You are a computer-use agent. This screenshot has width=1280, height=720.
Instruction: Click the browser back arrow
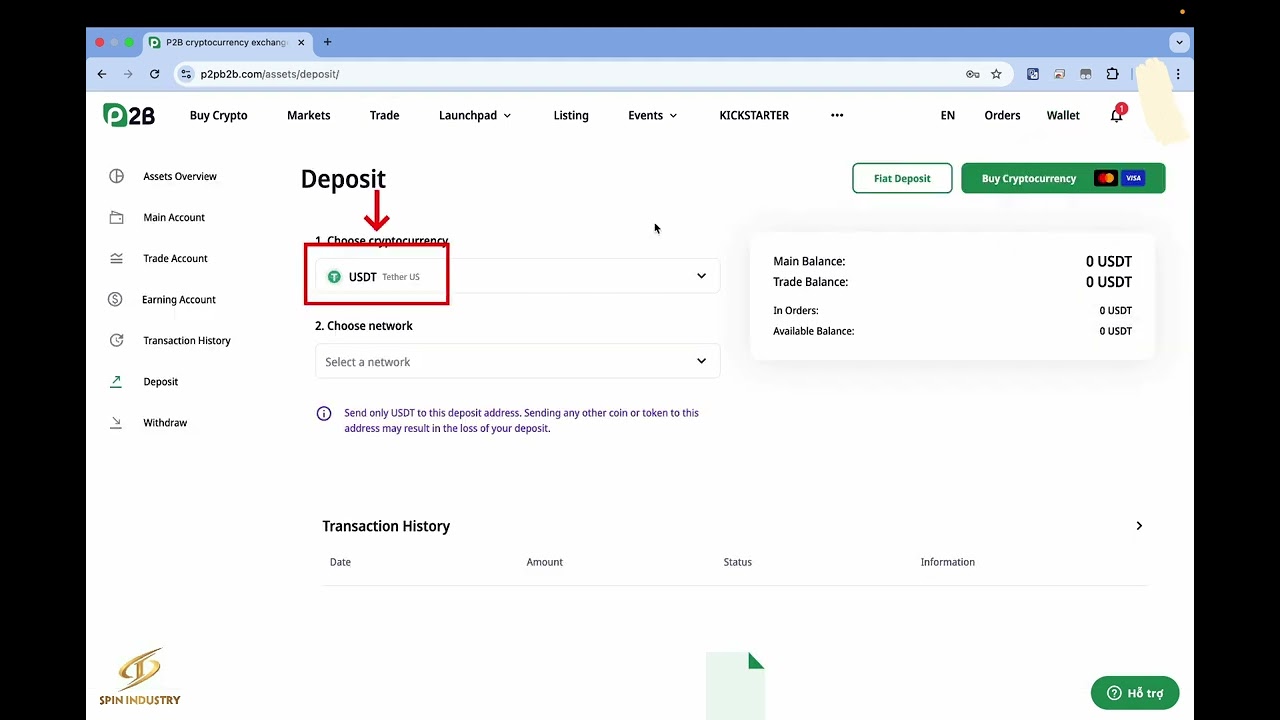tap(102, 74)
